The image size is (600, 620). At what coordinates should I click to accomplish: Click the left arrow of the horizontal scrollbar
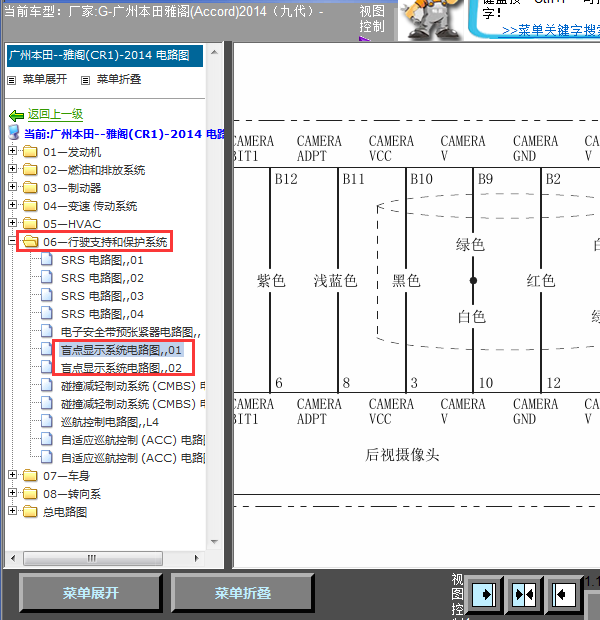[13, 558]
